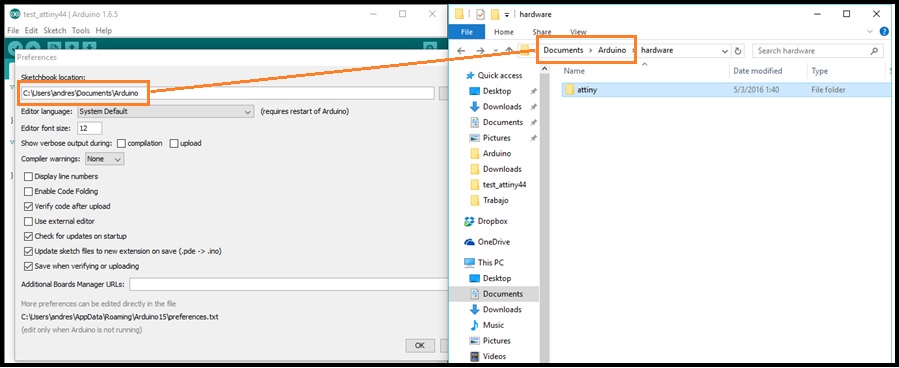Uncheck Save when verifying or uploading

[28, 266]
